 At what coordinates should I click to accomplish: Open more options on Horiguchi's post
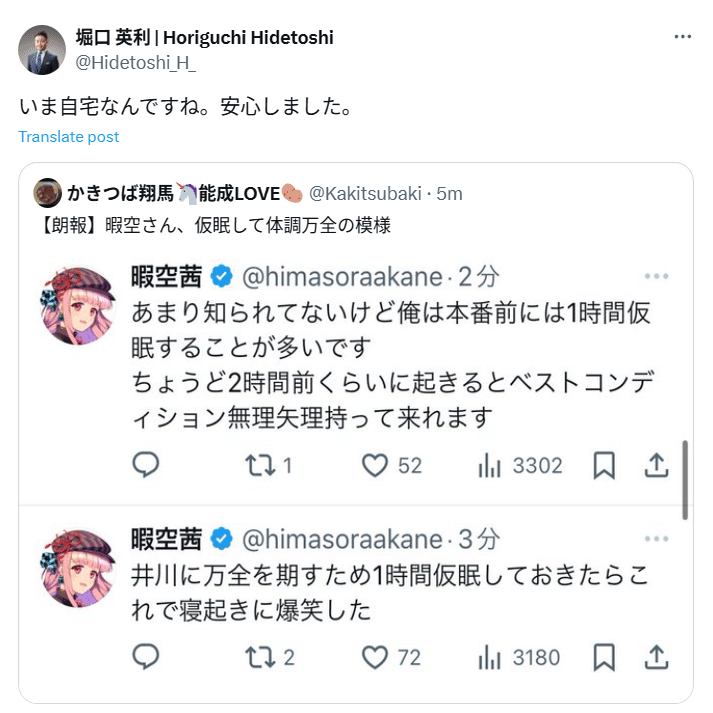[682, 37]
